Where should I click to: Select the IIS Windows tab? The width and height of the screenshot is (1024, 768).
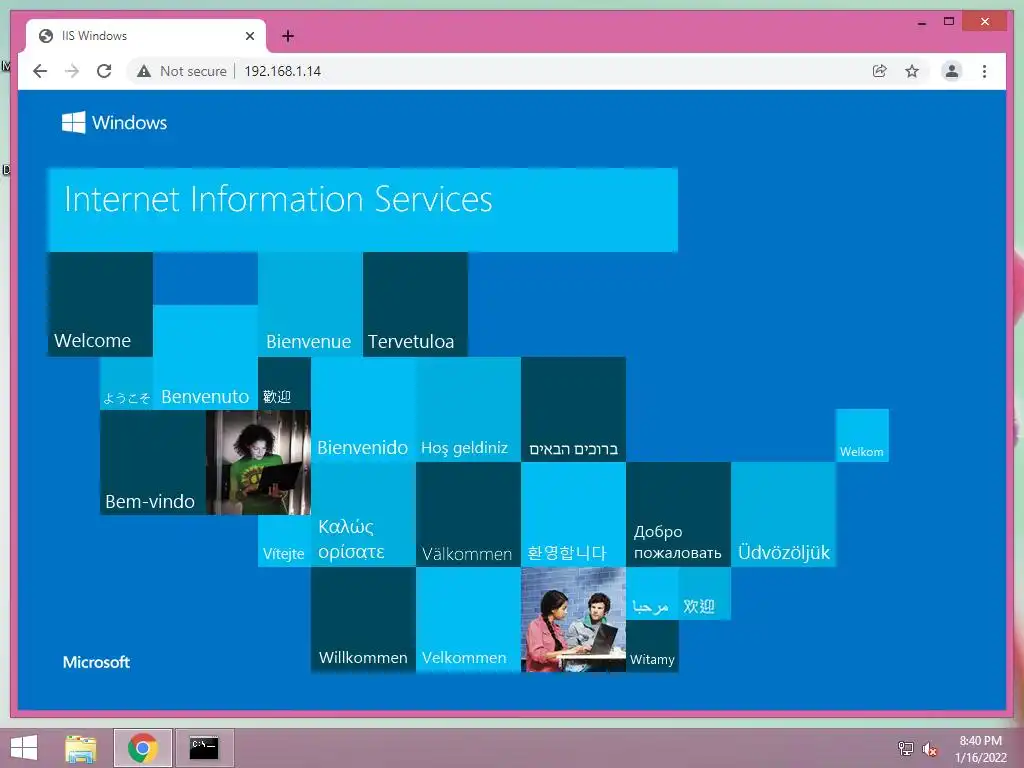146,36
